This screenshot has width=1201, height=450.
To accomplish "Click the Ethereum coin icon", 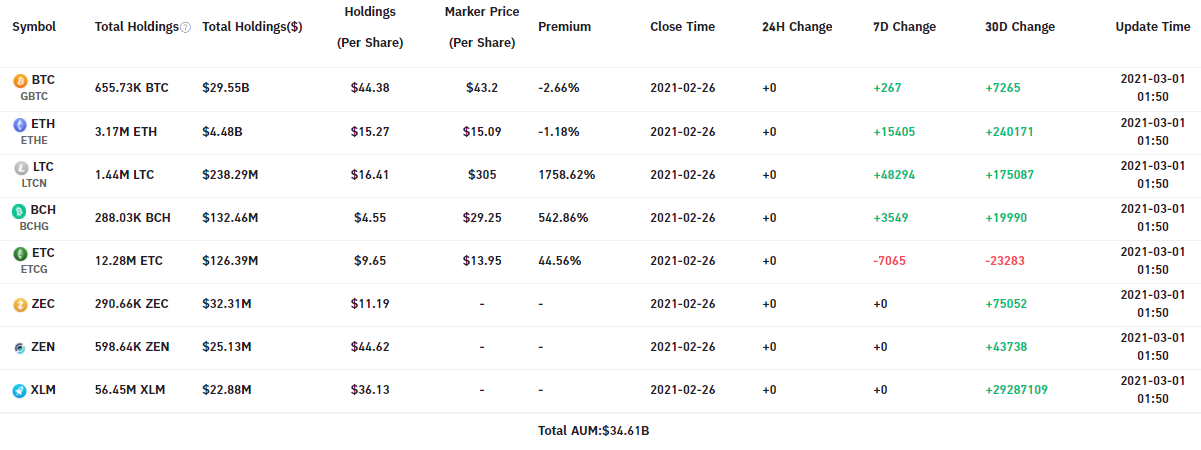I will pos(20,124).
